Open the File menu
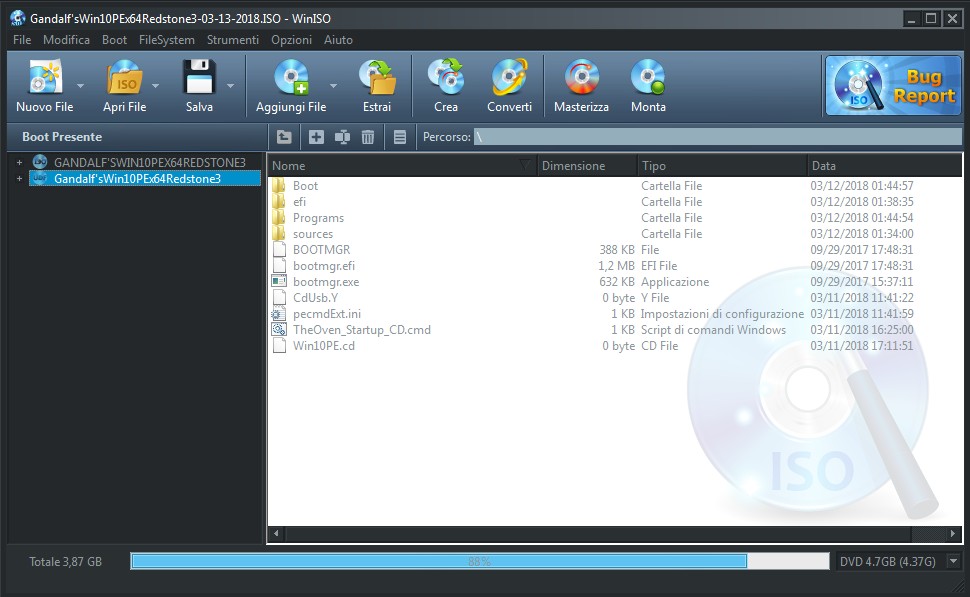The width and height of the screenshot is (970, 597). [x=22, y=40]
